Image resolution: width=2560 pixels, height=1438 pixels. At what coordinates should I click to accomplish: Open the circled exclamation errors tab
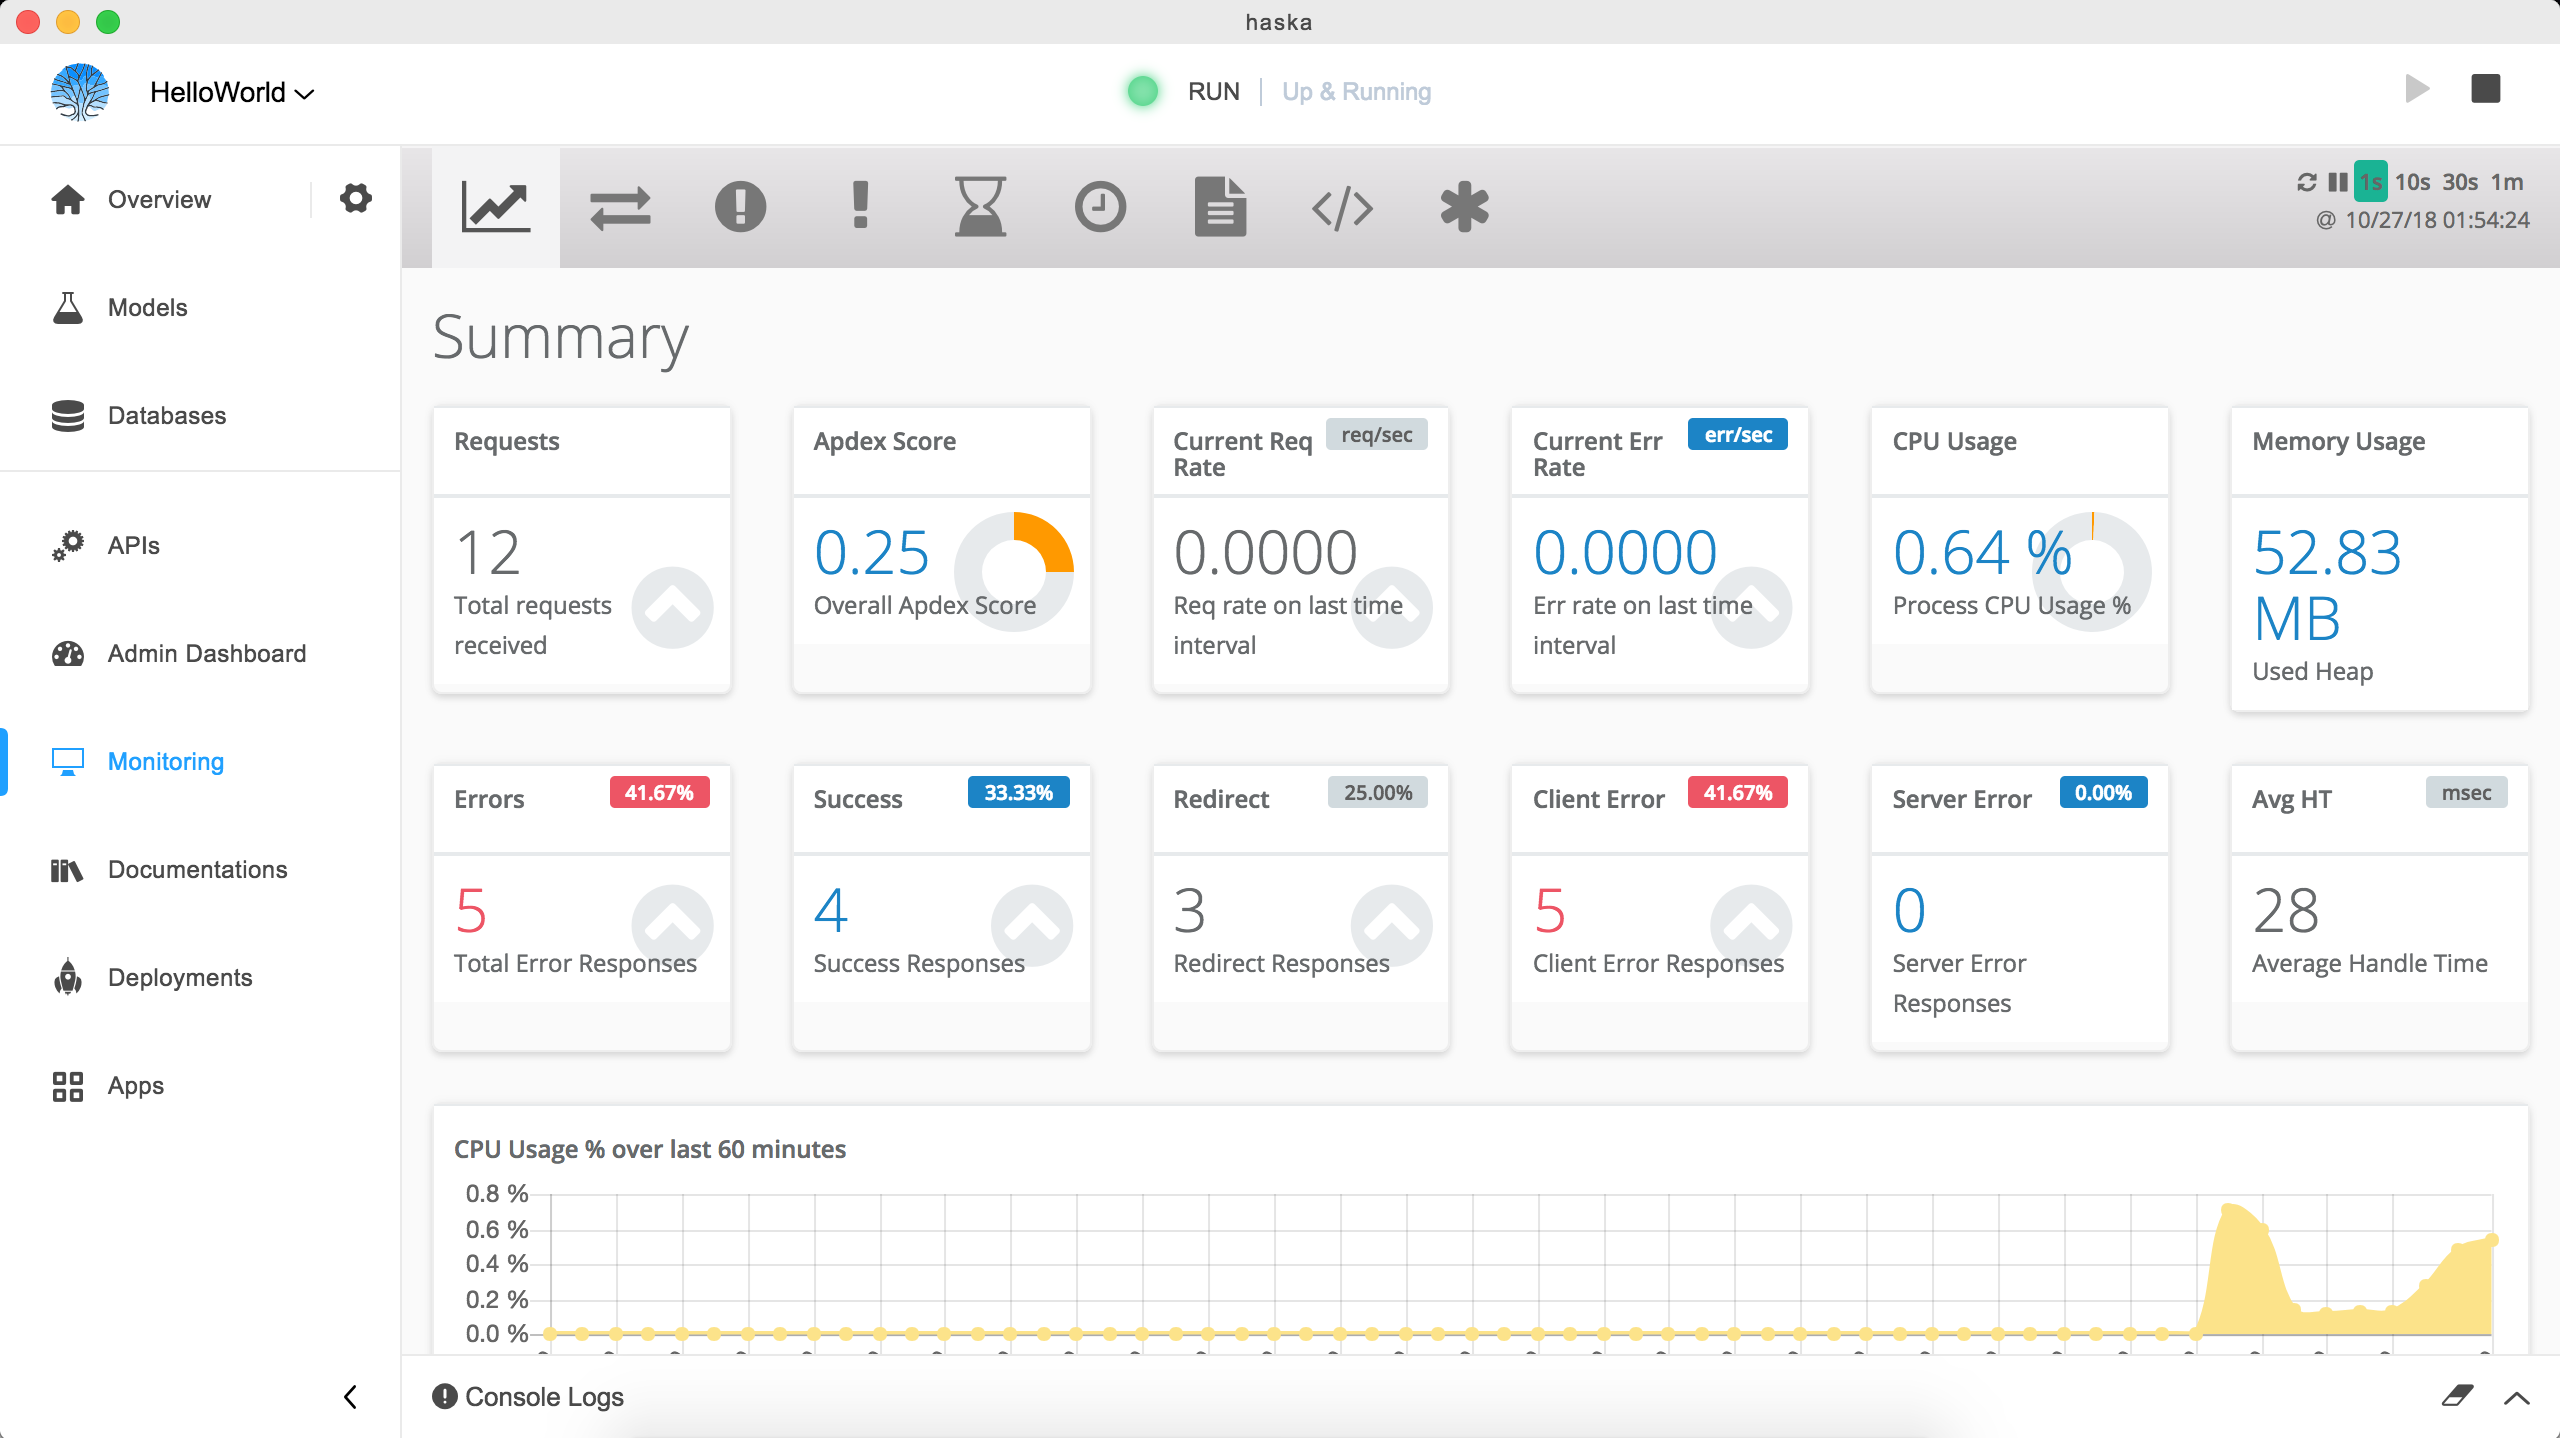[740, 207]
